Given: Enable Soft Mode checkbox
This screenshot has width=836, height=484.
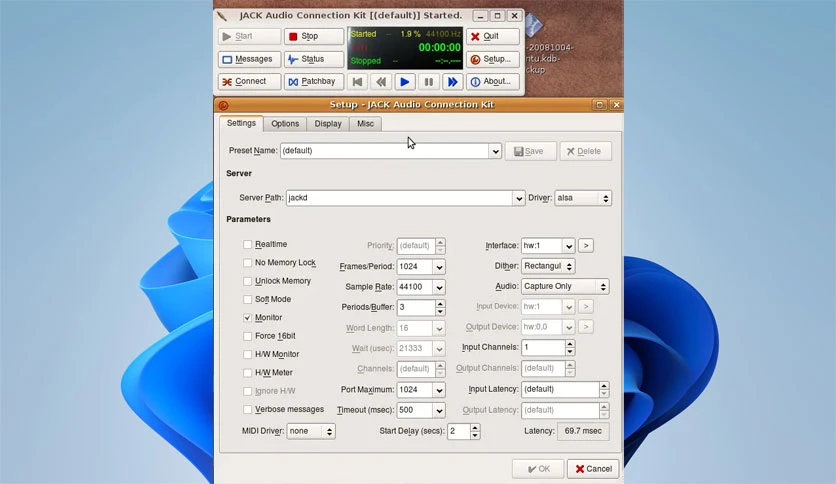Looking at the screenshot, I should pyautogui.click(x=247, y=300).
